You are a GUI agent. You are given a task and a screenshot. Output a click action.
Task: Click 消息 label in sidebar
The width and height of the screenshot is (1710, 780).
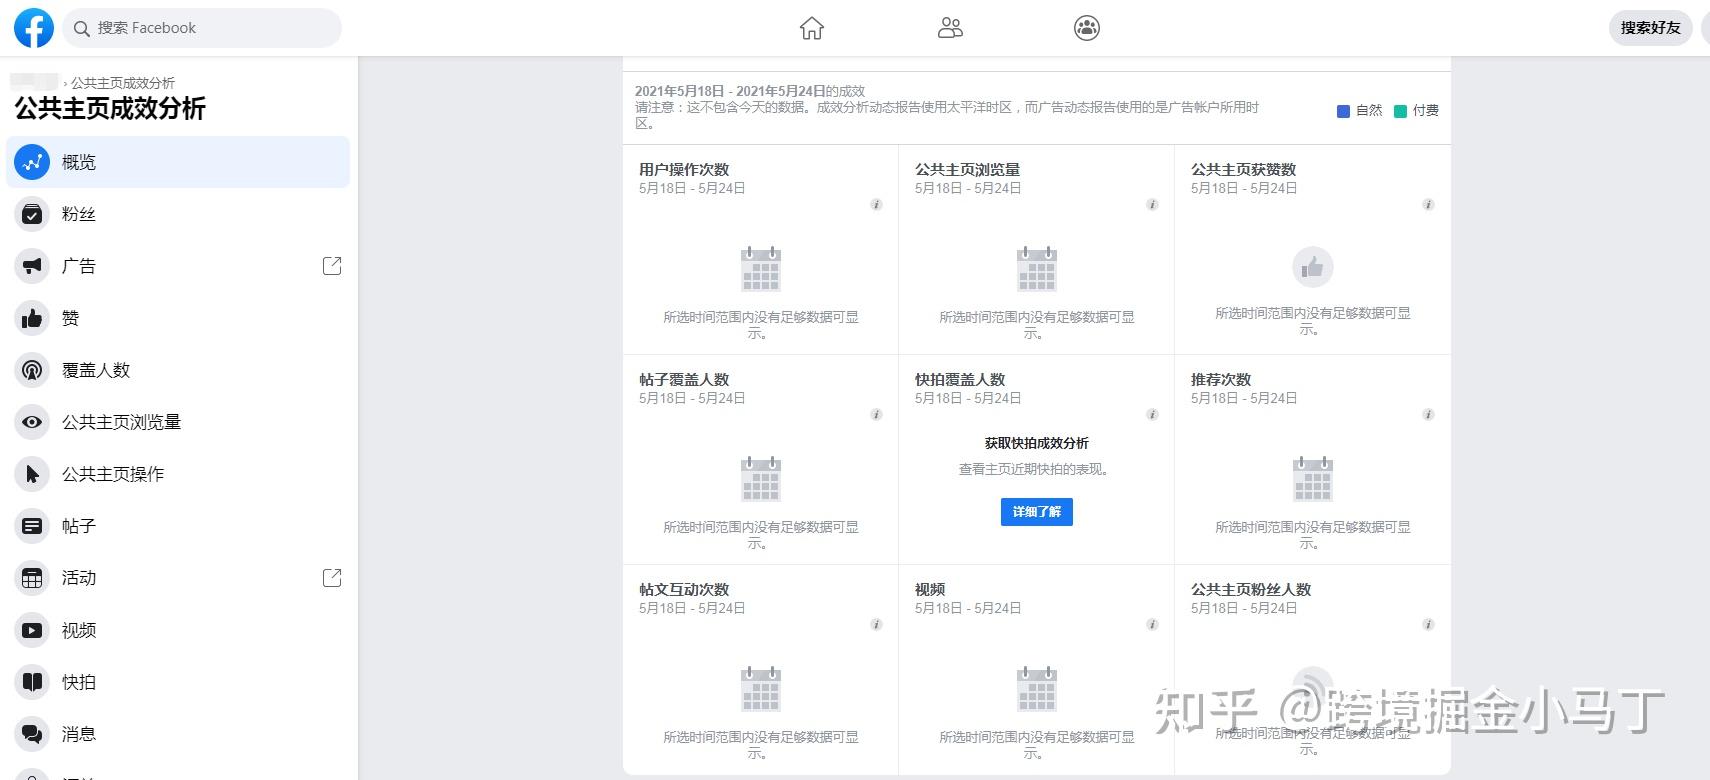79,734
